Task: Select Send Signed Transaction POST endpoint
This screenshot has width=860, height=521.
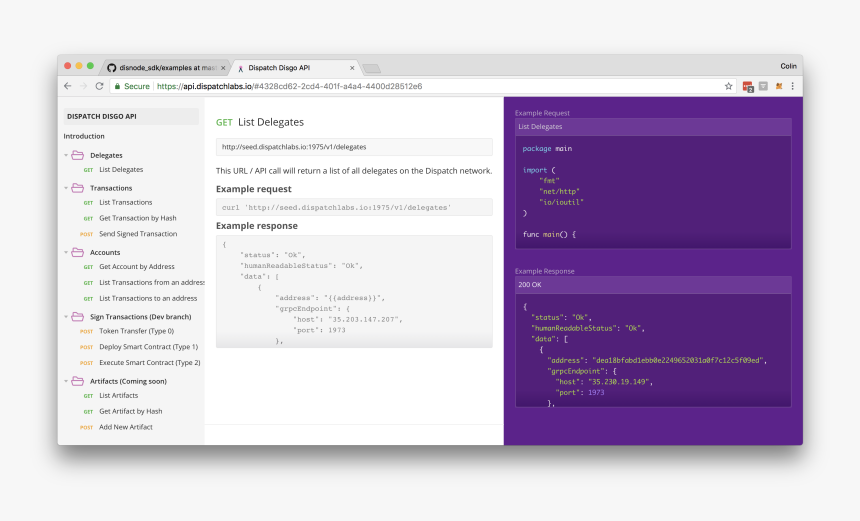Action: pyautogui.click(x=137, y=234)
